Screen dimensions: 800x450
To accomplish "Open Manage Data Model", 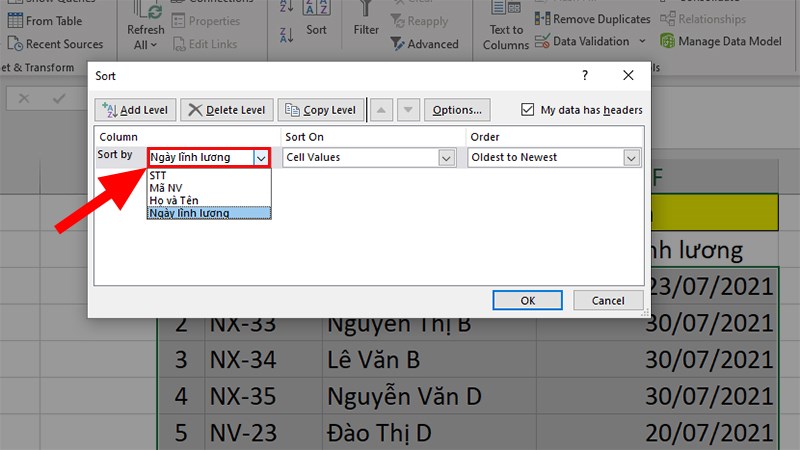I will tap(720, 41).
